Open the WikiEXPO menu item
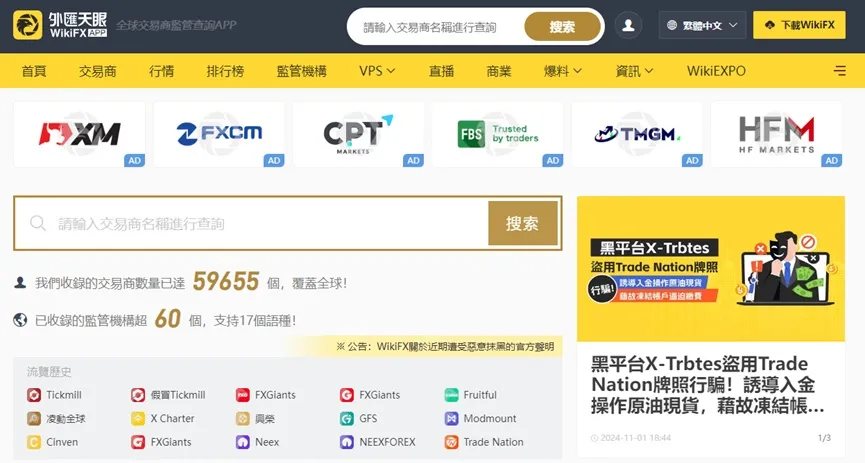Viewport: 865px width, 463px height. click(716, 71)
